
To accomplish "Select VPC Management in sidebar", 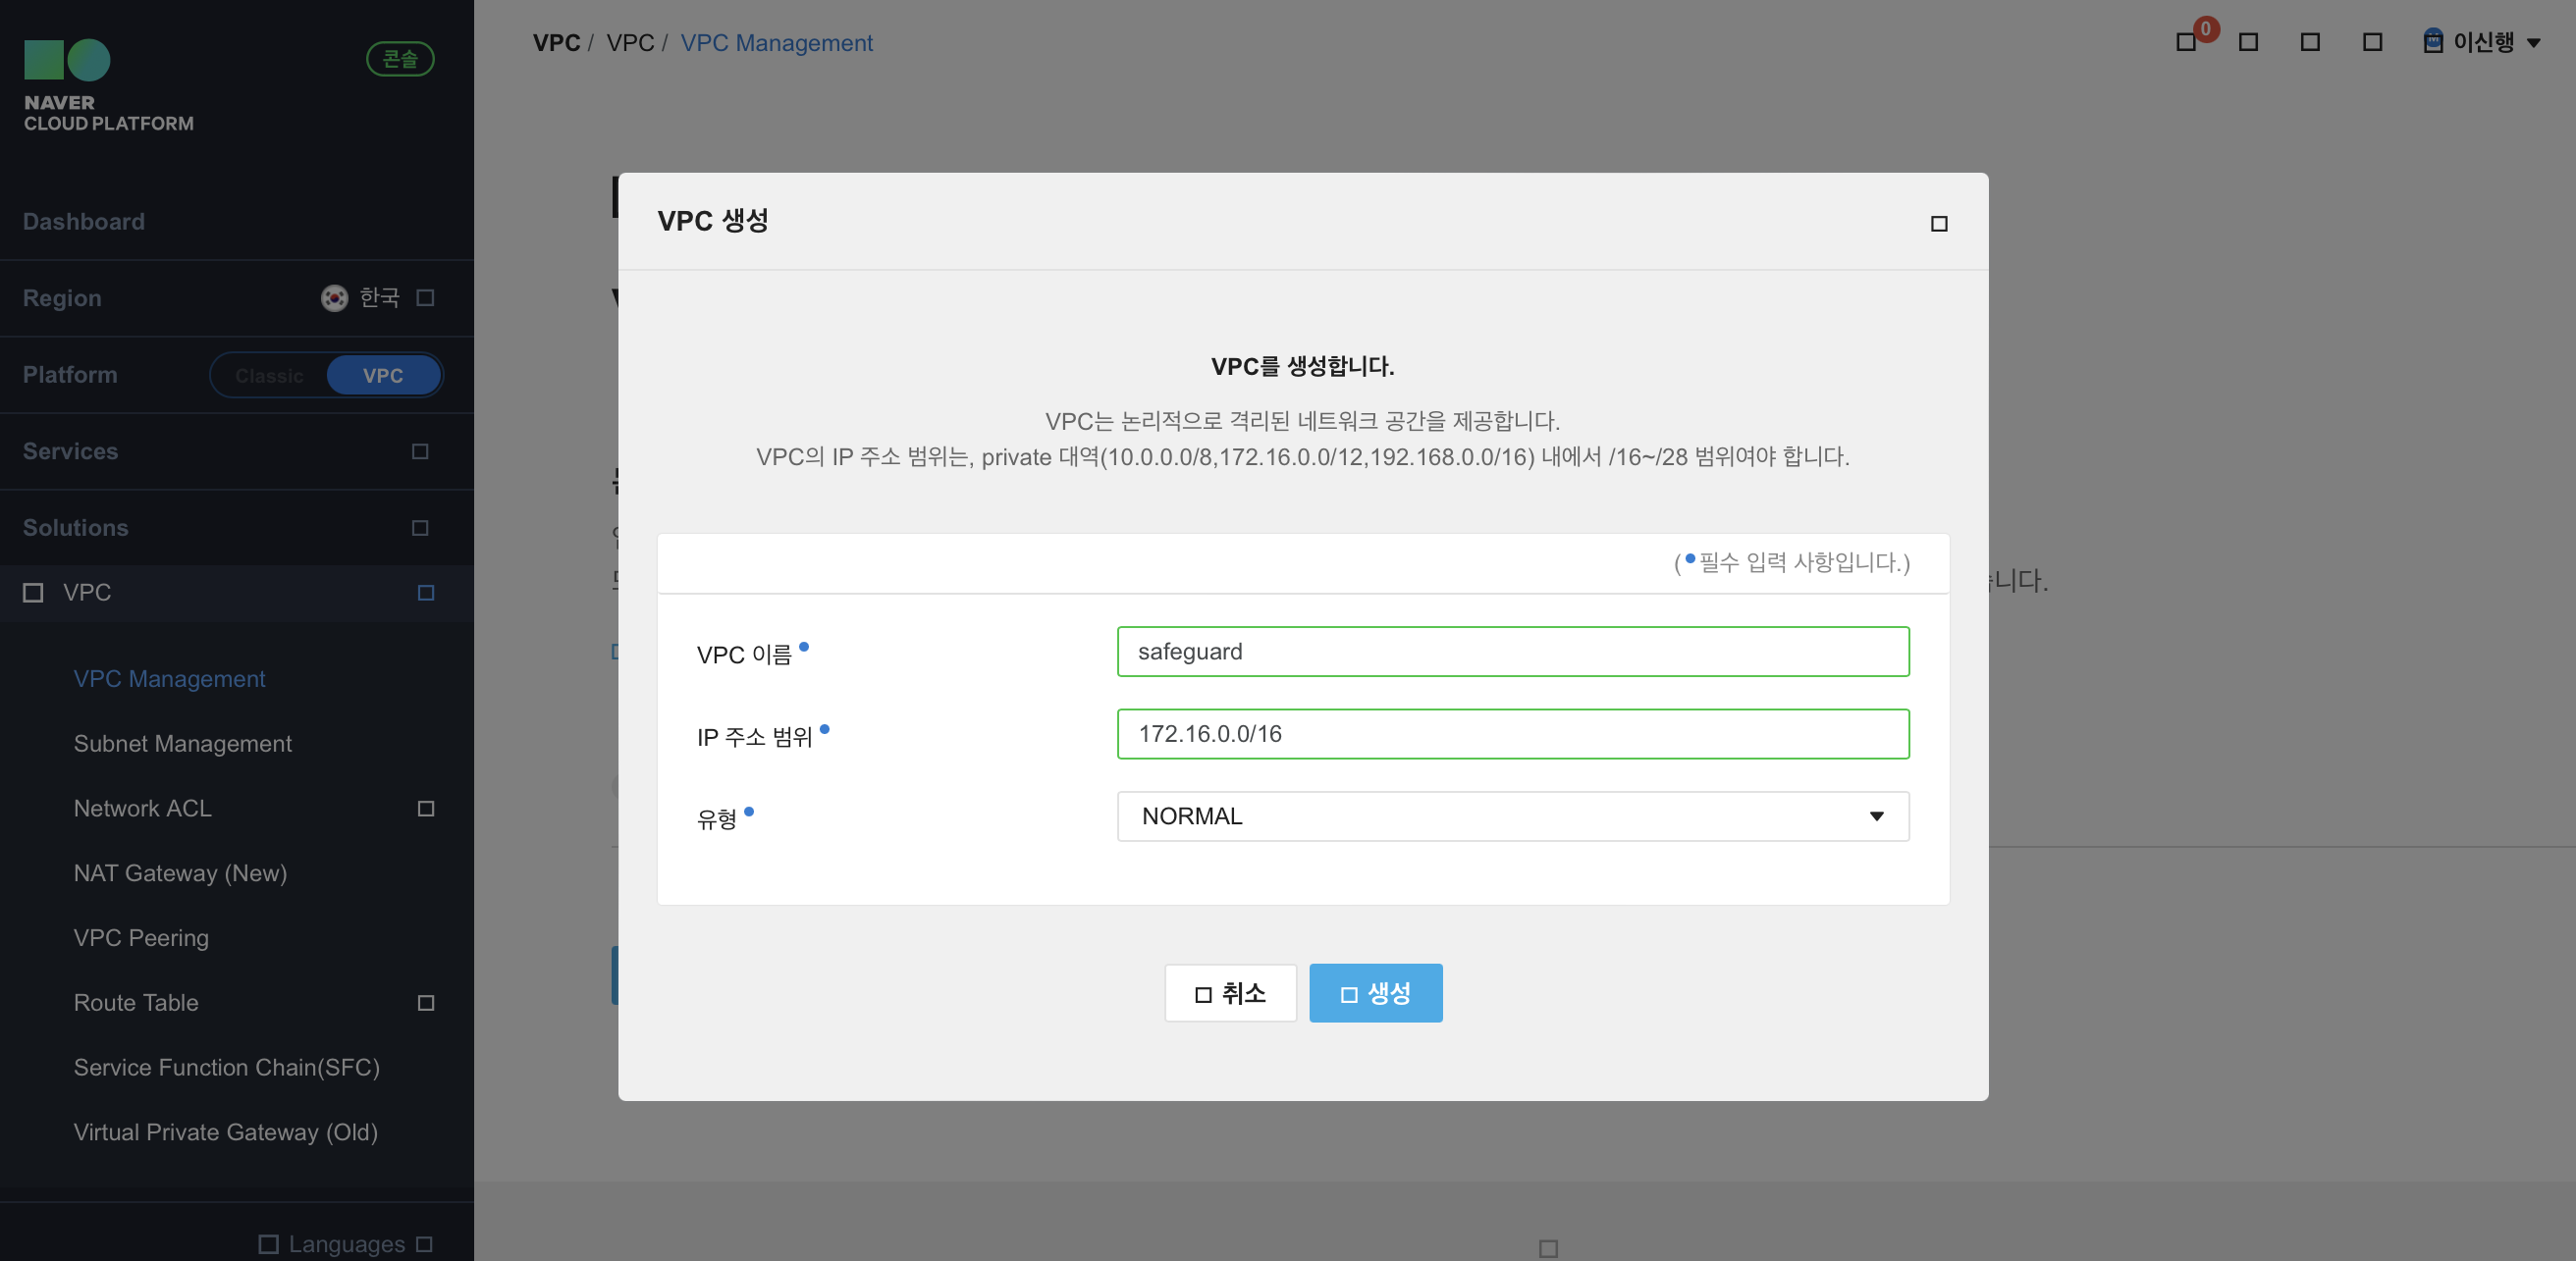I will pyautogui.click(x=169, y=679).
